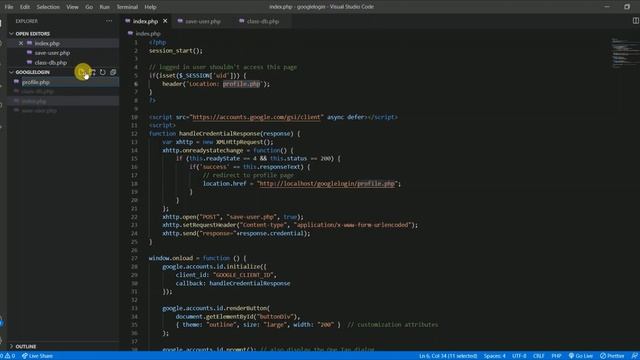Screen dimensions: 640x360
Task: Click PHP file icon on index.php tab
Action: pyautogui.click(x=128, y=21)
